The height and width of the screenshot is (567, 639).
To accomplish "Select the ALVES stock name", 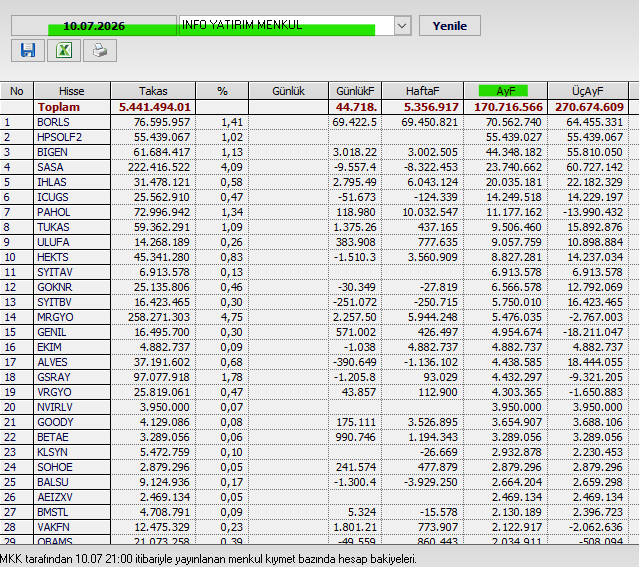I will pyautogui.click(x=53, y=362).
